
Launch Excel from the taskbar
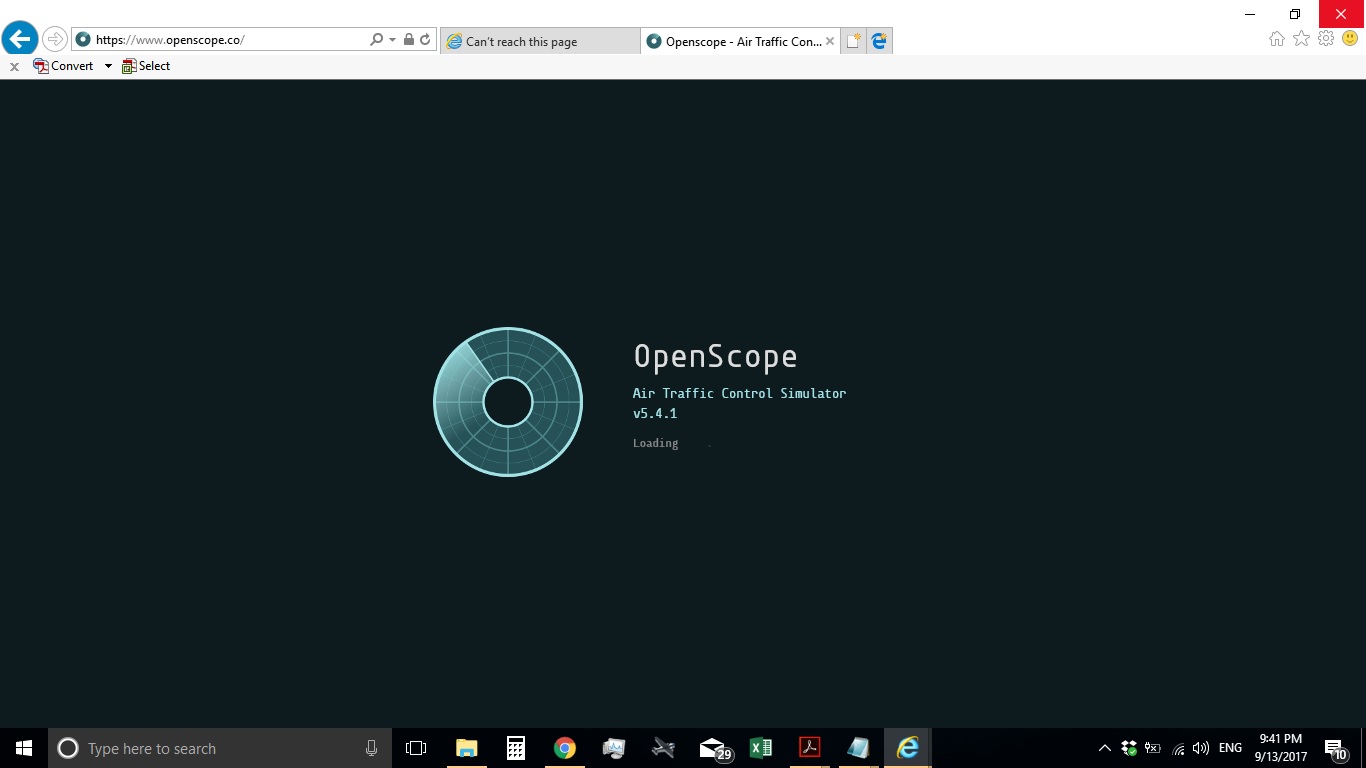point(761,747)
